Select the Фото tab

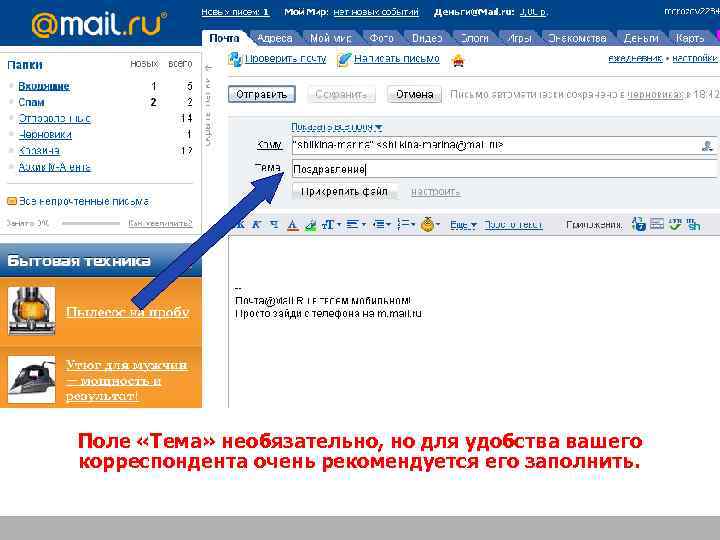381,38
